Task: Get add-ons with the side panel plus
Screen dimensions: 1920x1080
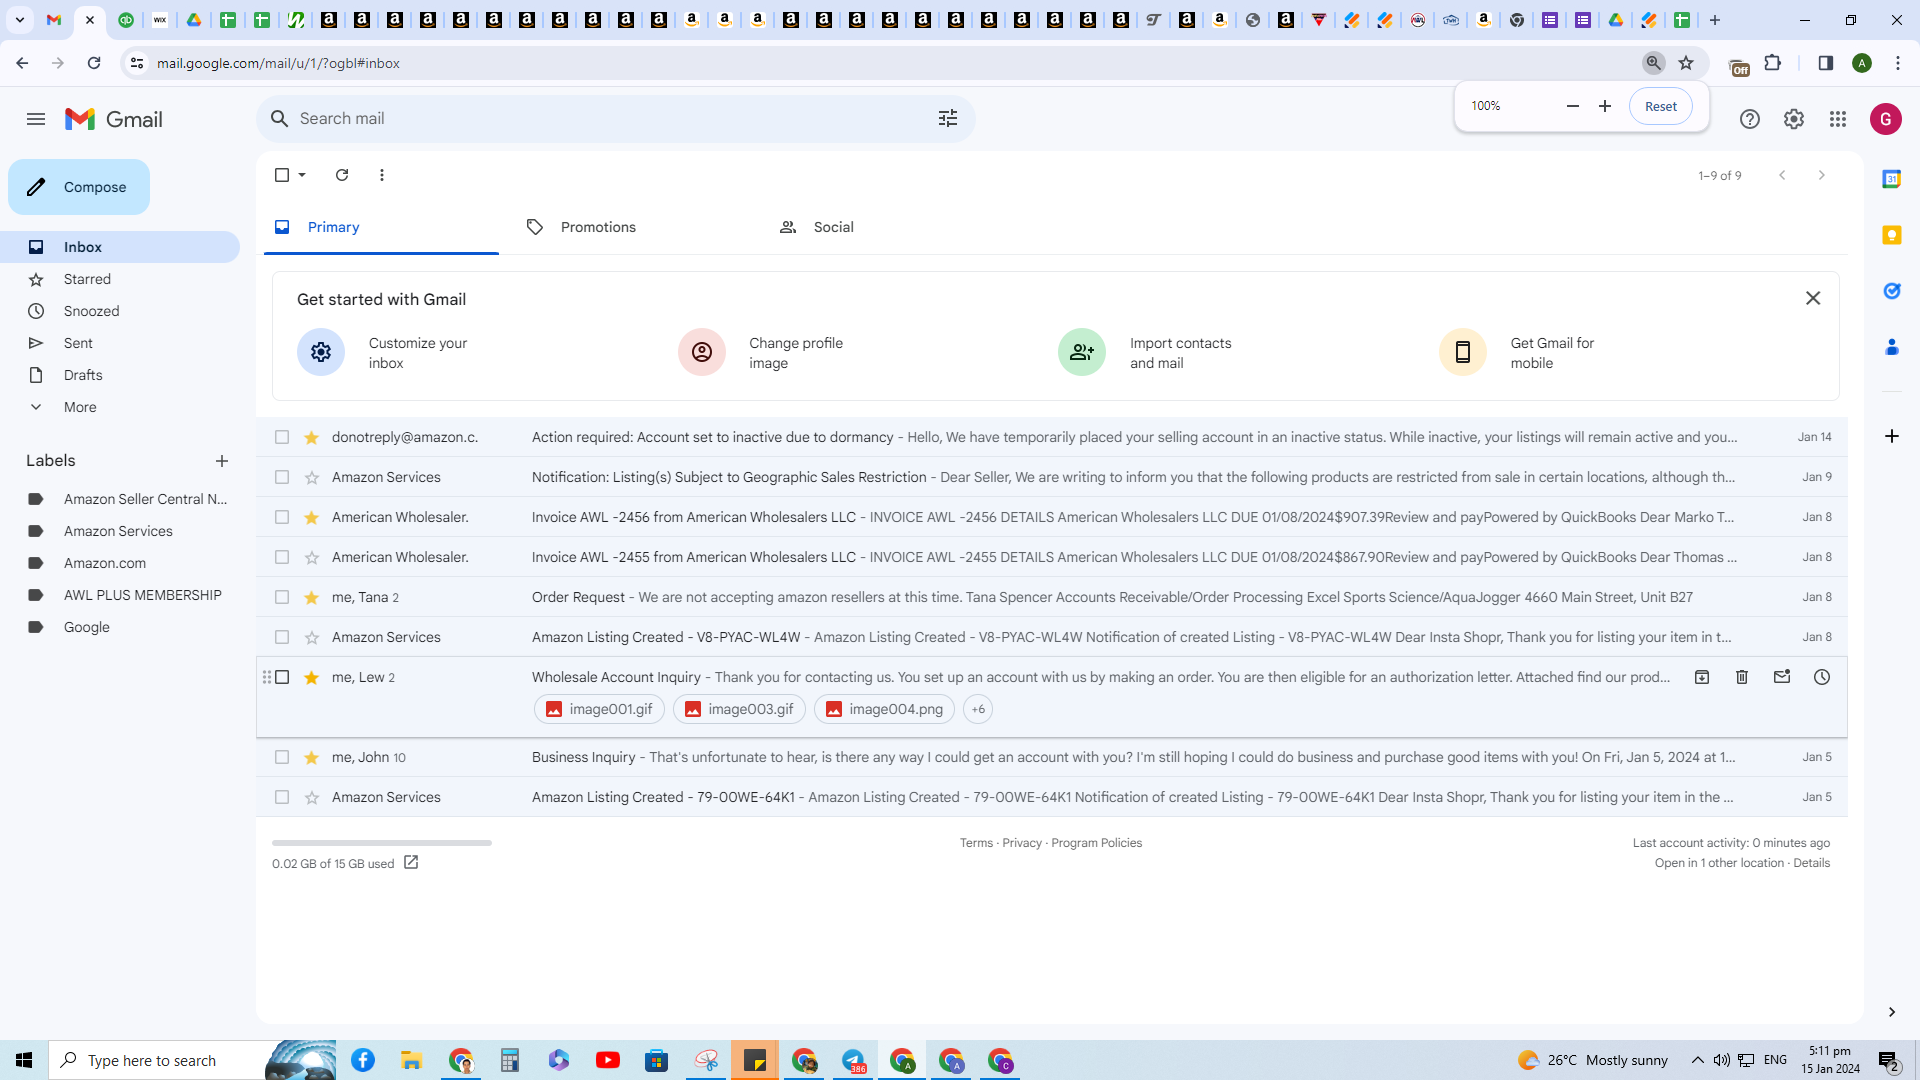Action: pyautogui.click(x=1892, y=436)
